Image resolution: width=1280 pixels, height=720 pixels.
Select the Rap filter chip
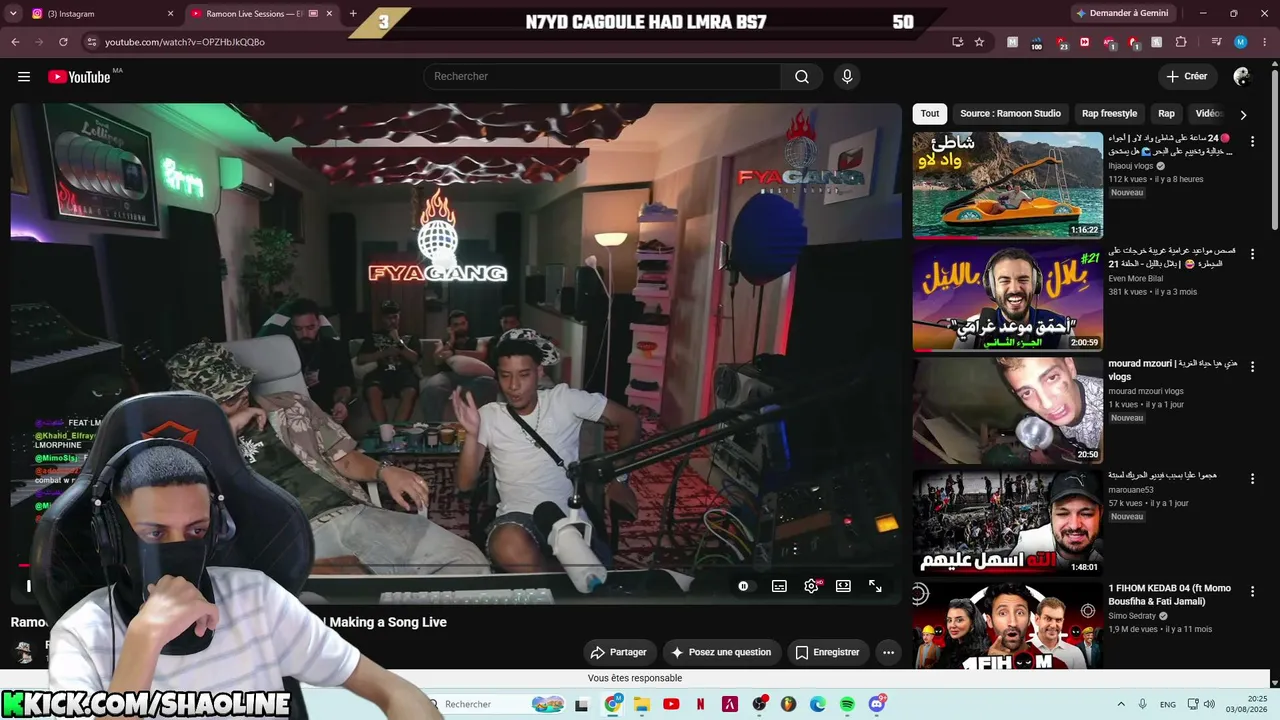1166,114
